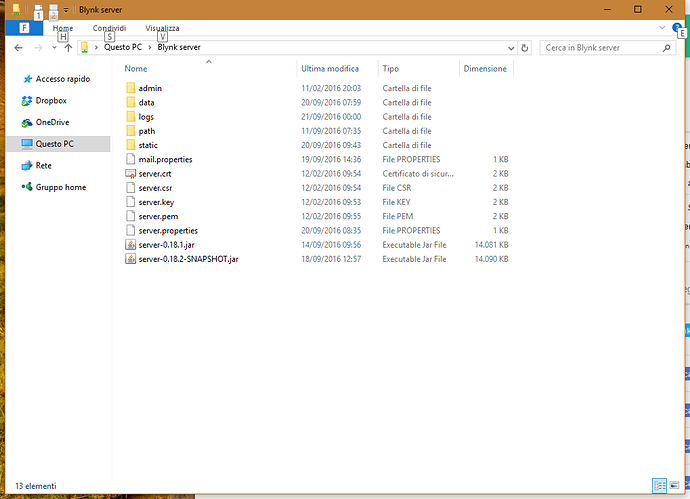Switch to details view layout icon

pos(660,485)
